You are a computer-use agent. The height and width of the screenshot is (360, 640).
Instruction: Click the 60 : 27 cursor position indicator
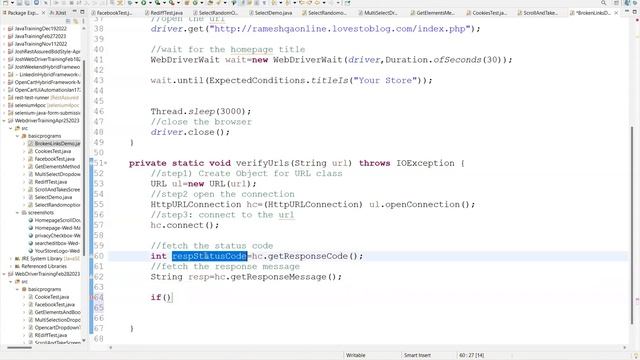pos(471,356)
